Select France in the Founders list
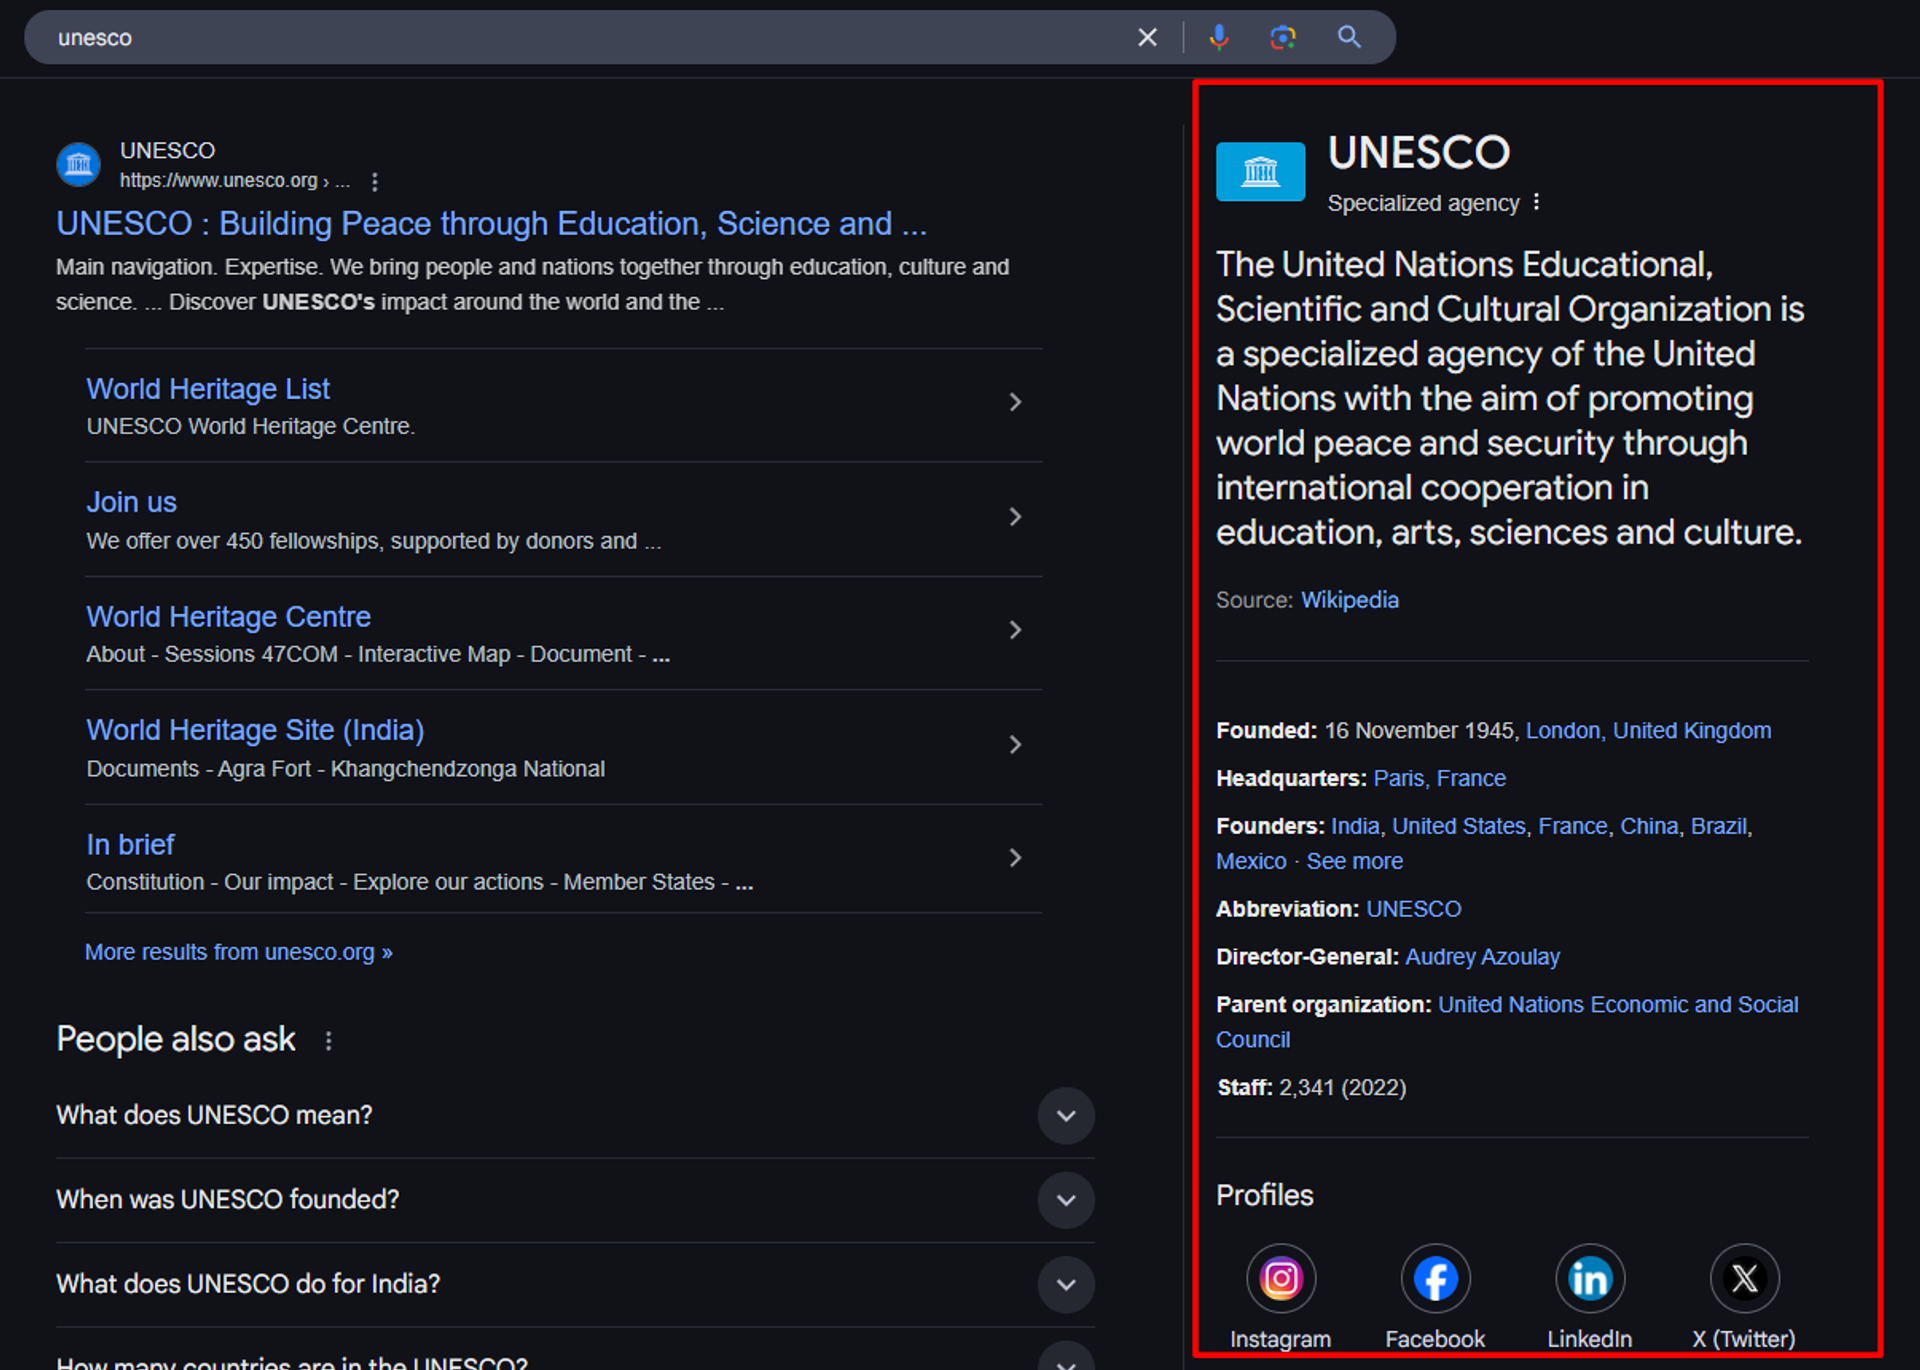Screen dimensions: 1920x1370 point(1573,827)
